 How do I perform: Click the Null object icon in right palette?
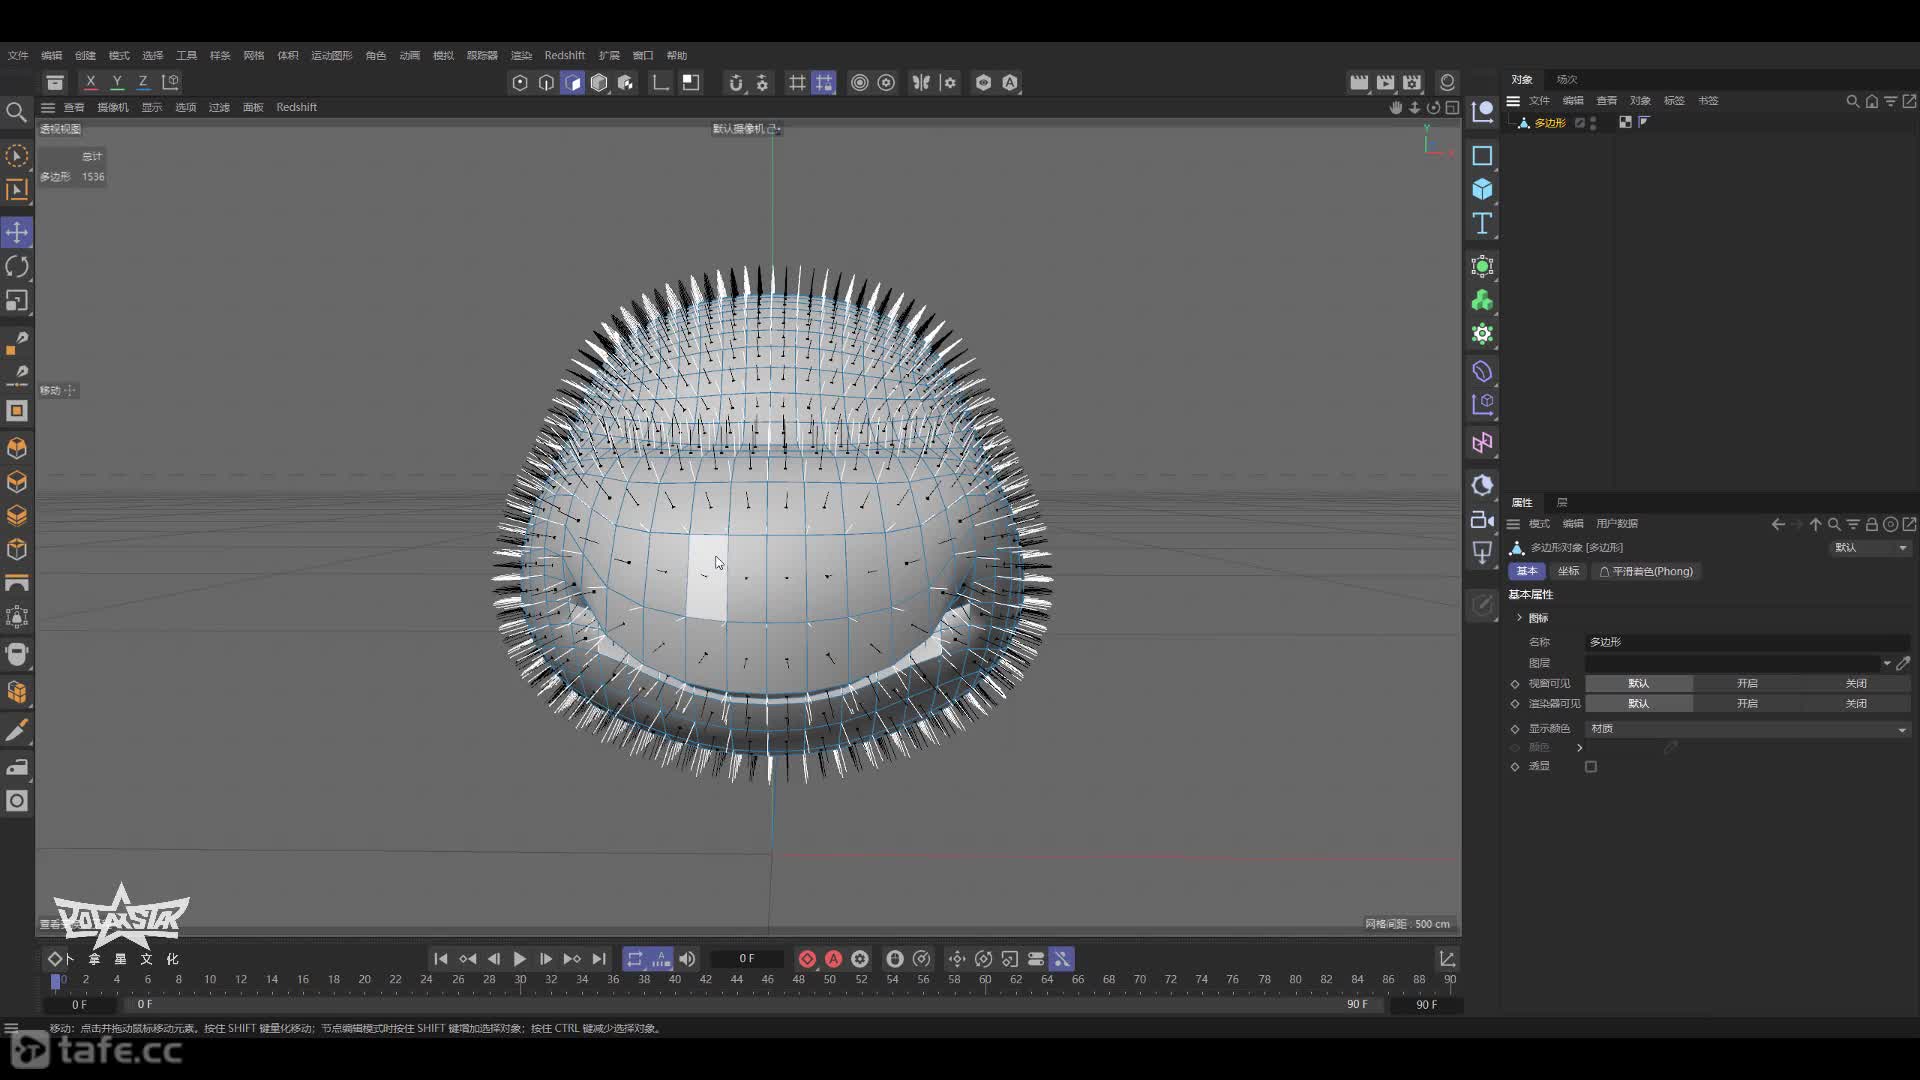(1482, 111)
